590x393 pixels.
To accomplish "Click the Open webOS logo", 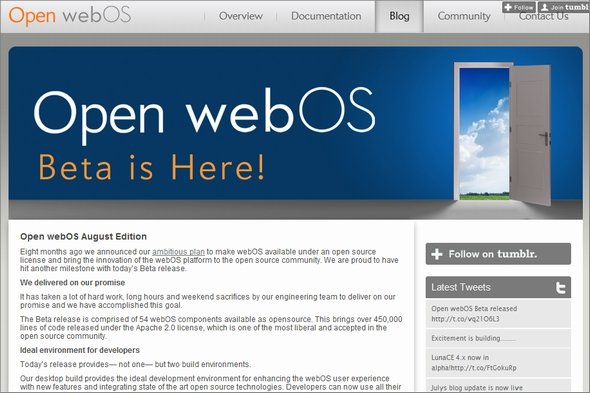I will [x=70, y=16].
